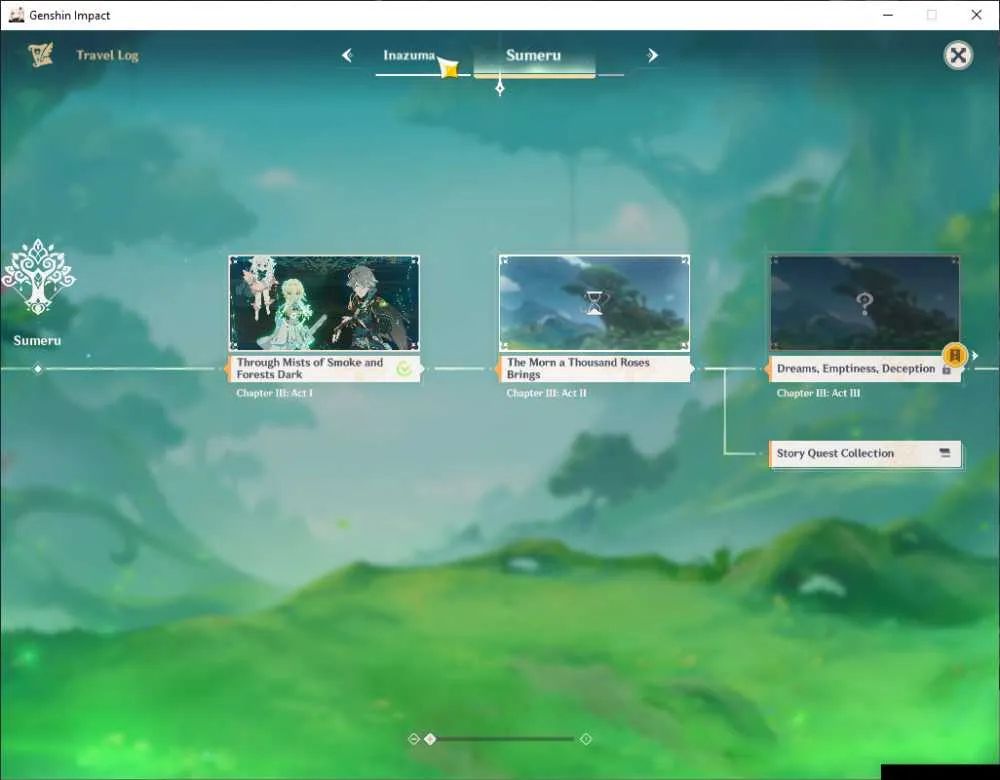Click the Act I character thumbnail image

[x=324, y=303]
